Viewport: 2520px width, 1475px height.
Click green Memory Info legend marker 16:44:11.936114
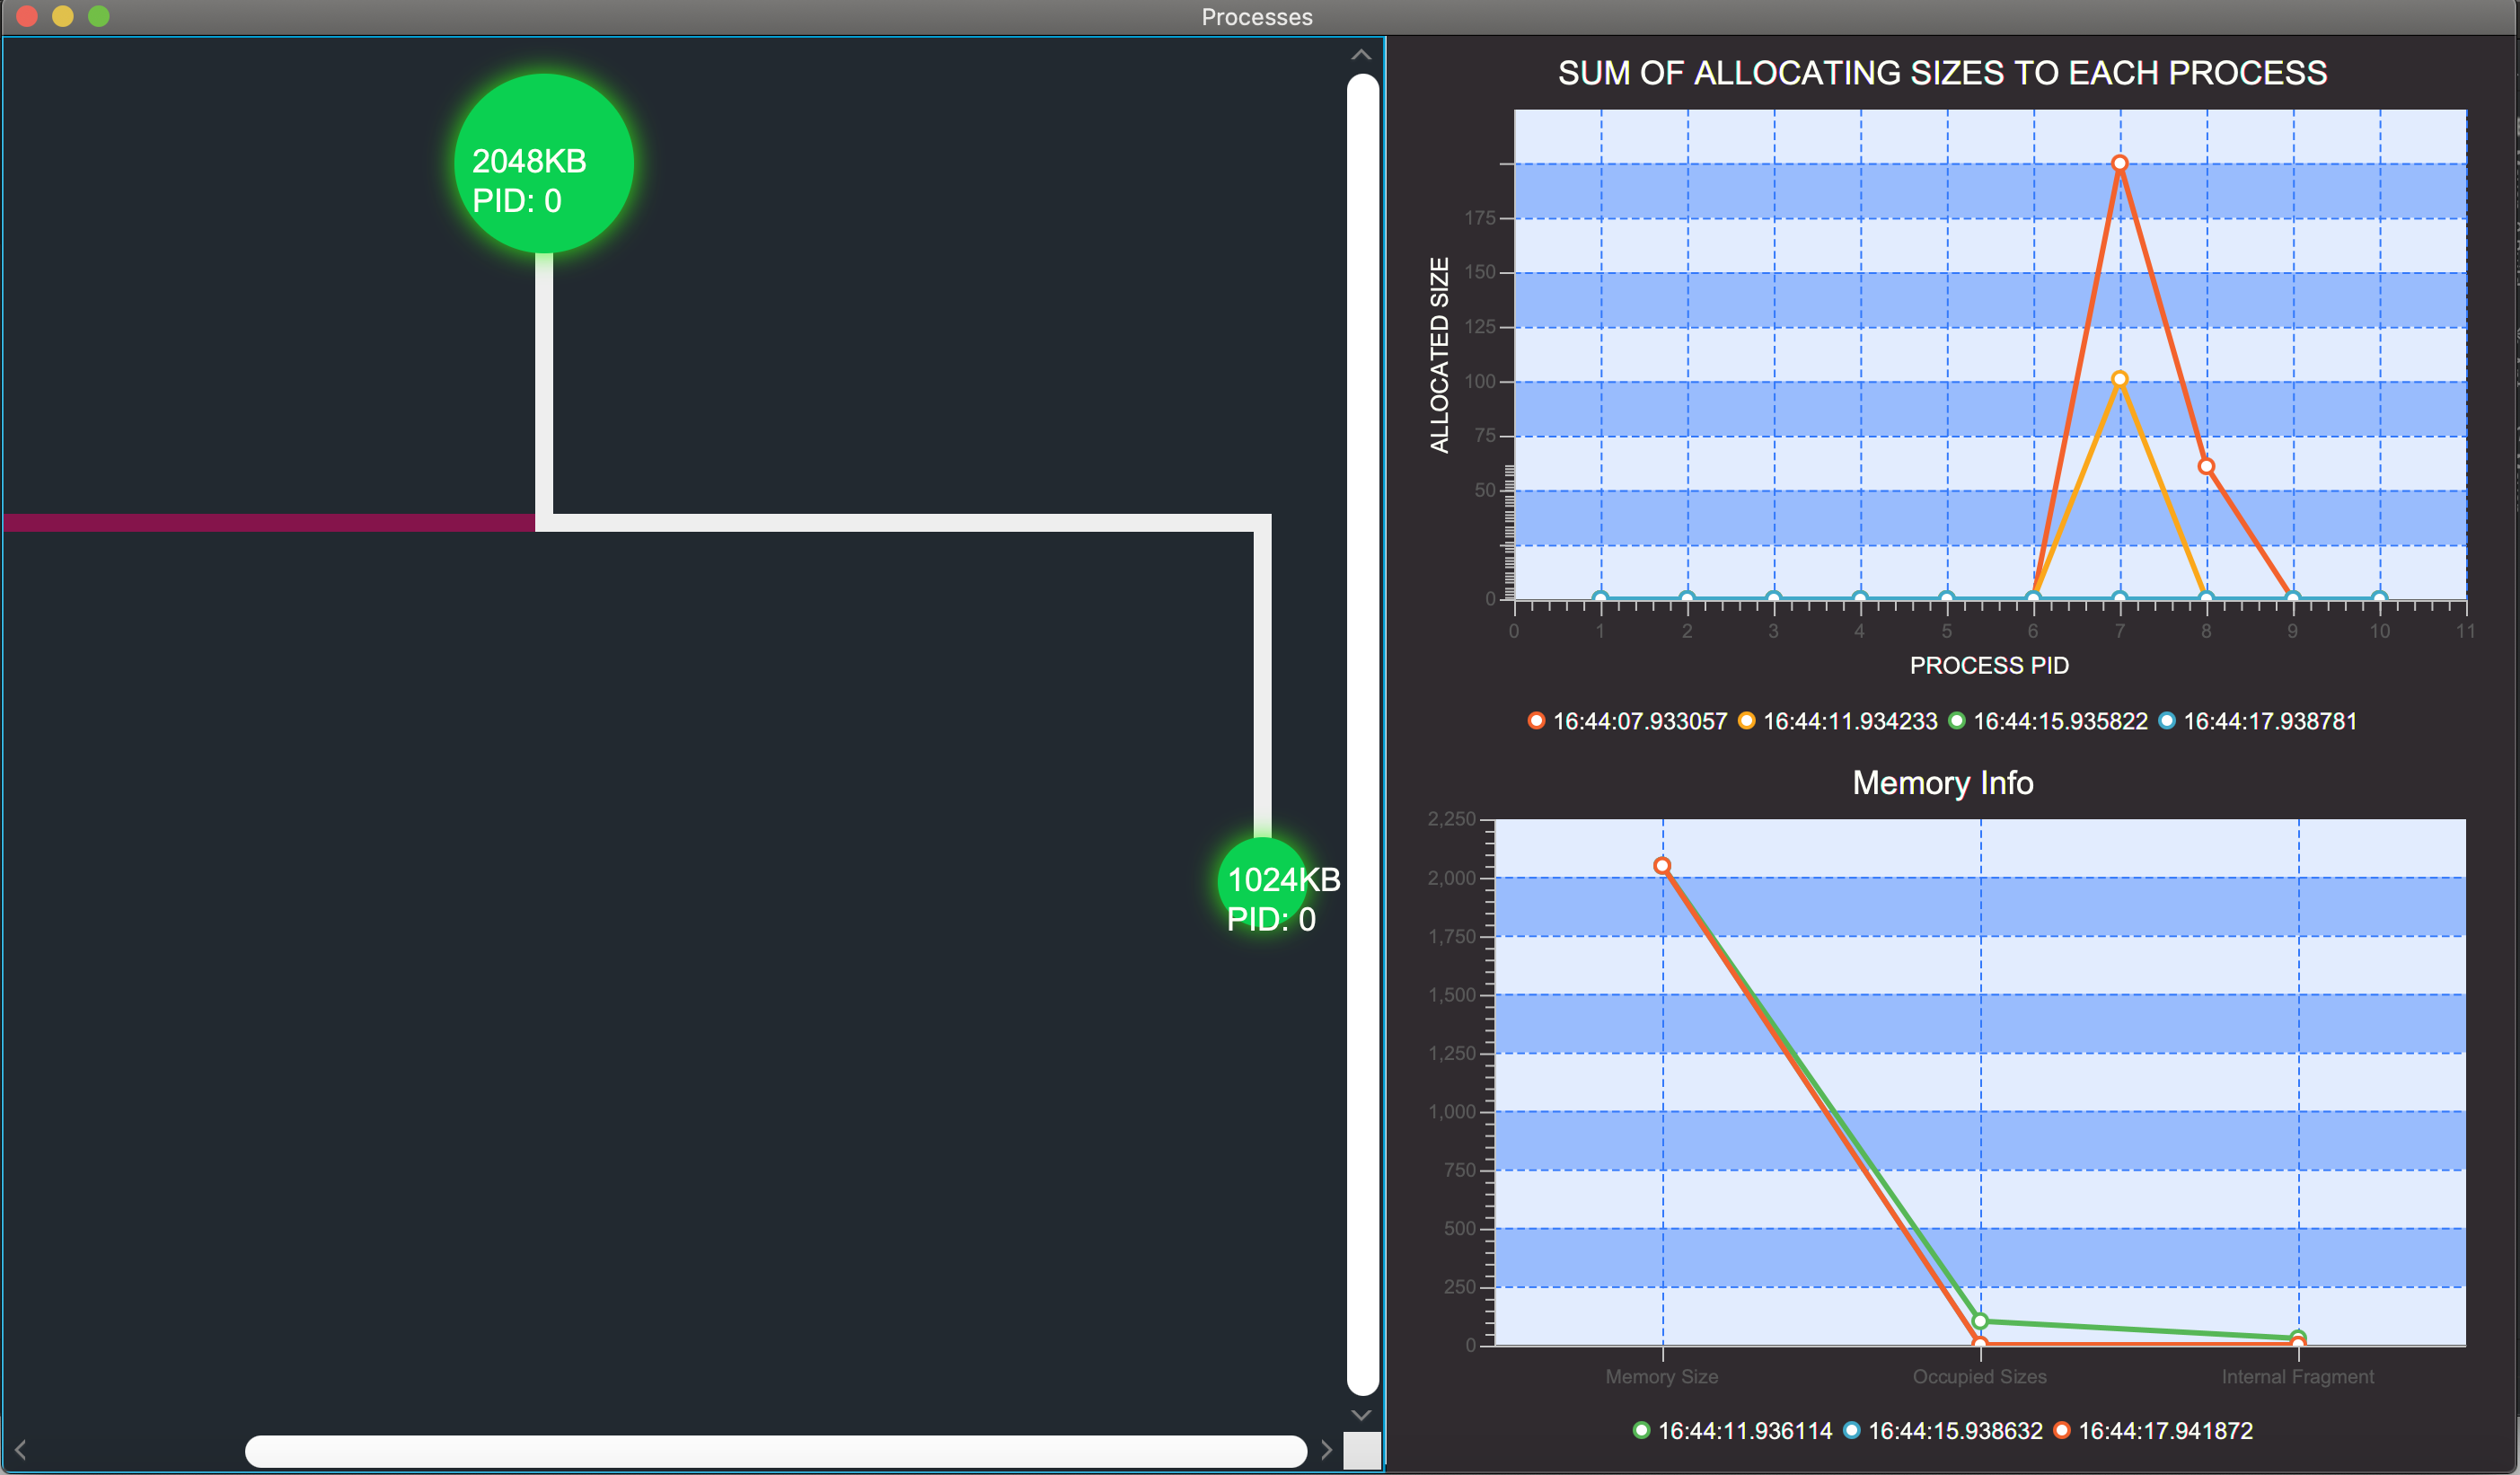coord(1641,1430)
